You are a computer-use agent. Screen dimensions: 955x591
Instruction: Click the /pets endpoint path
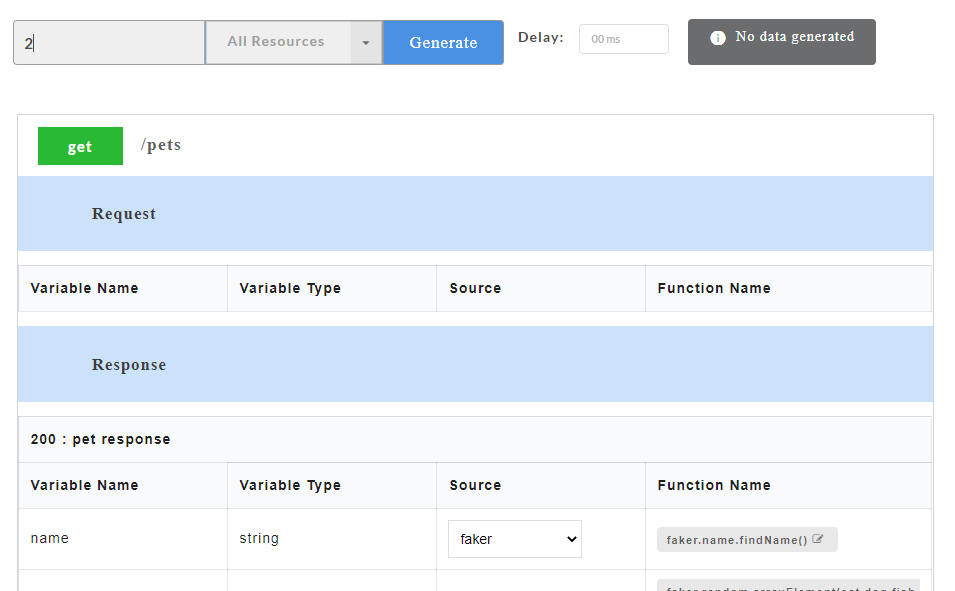(x=161, y=145)
